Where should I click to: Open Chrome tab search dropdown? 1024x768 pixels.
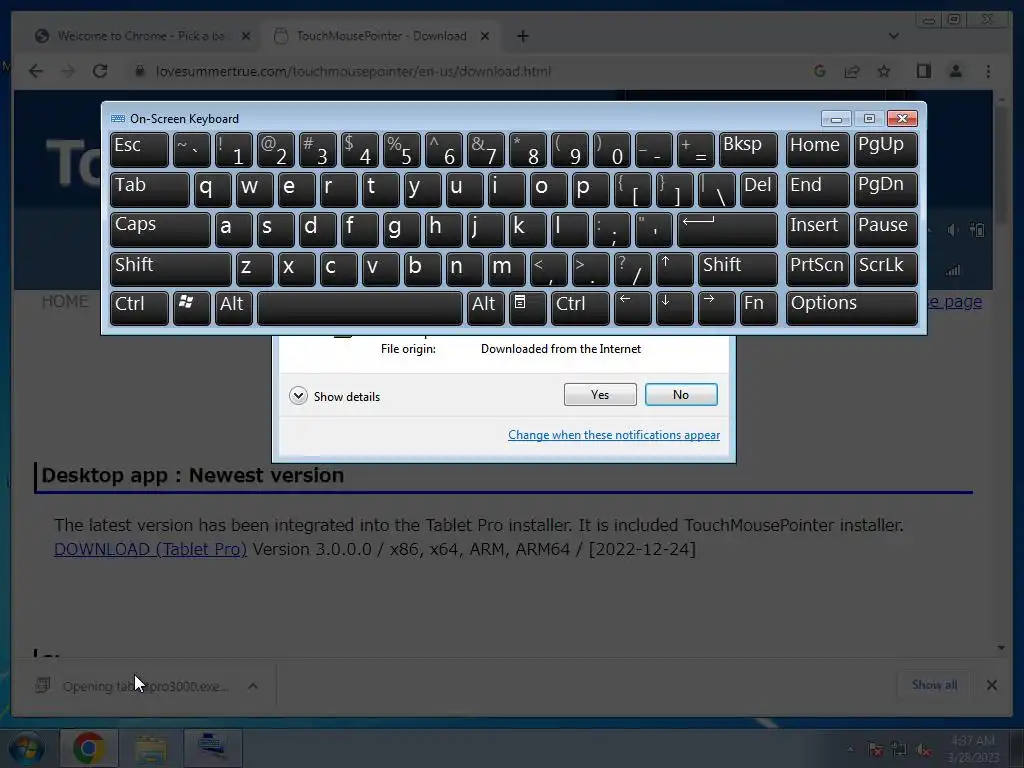point(893,36)
